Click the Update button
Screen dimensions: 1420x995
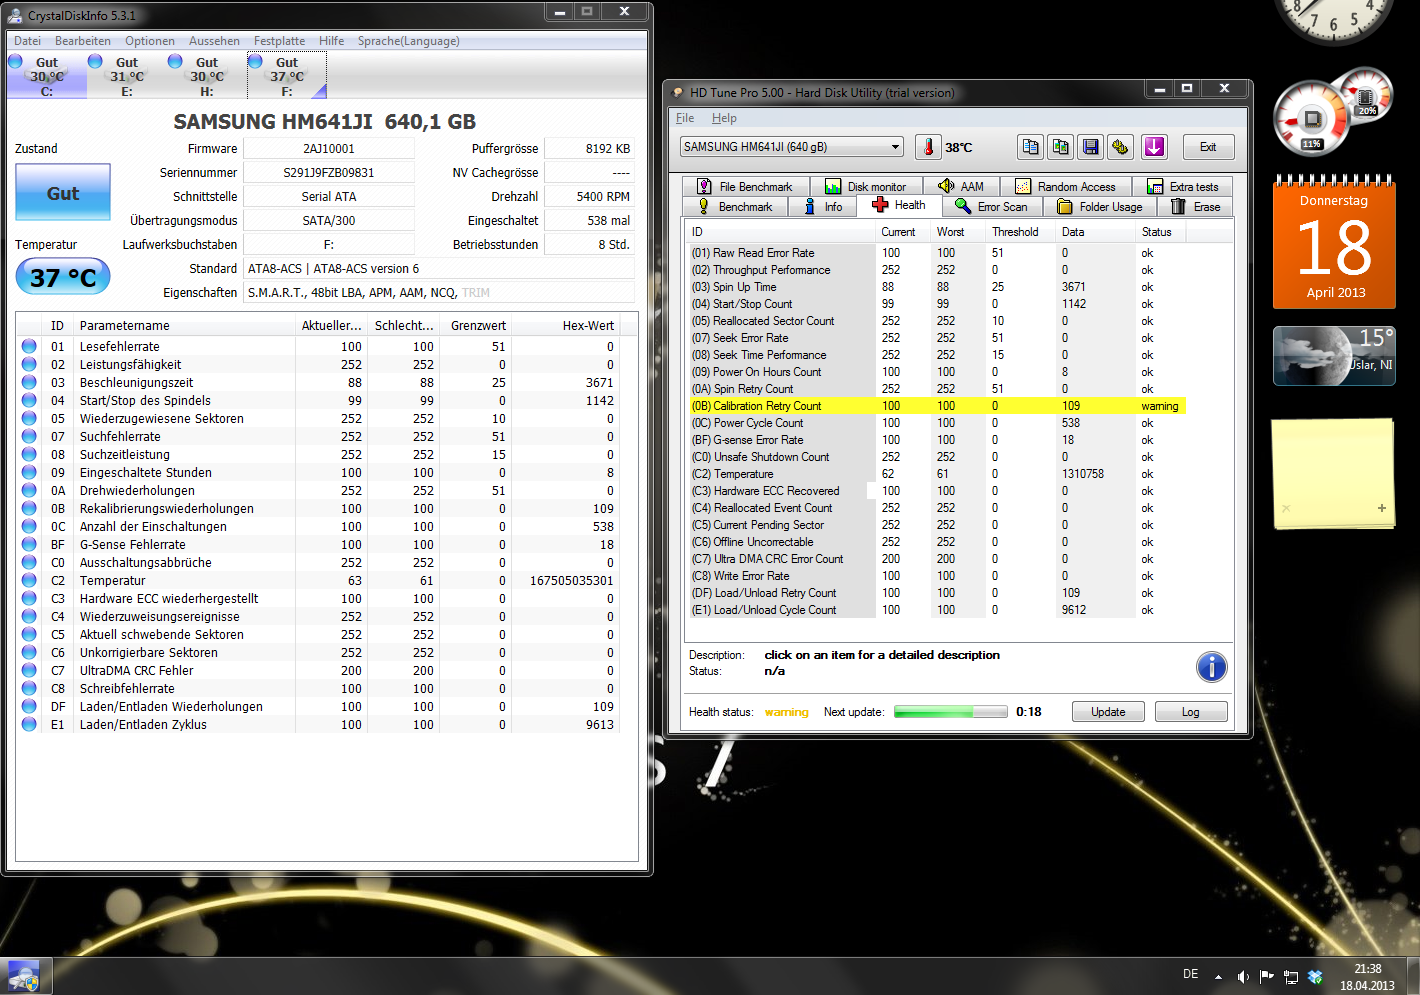pyautogui.click(x=1108, y=712)
